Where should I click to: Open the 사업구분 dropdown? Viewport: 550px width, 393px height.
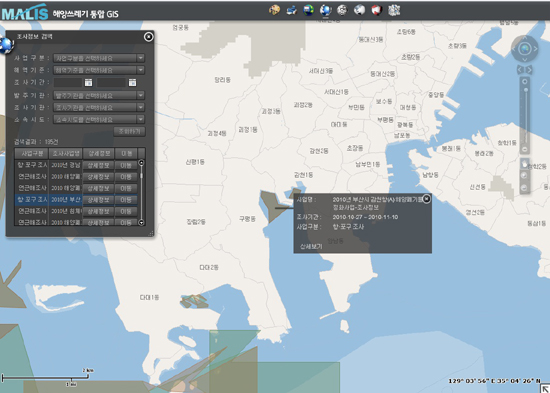point(99,58)
